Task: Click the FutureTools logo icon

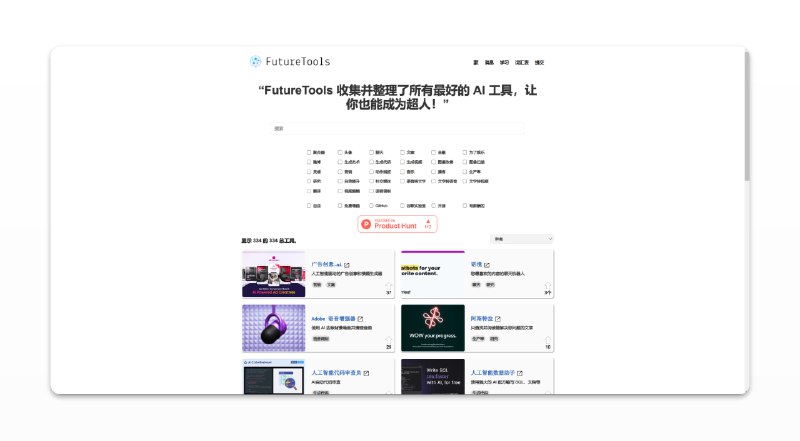Action: pyautogui.click(x=255, y=62)
